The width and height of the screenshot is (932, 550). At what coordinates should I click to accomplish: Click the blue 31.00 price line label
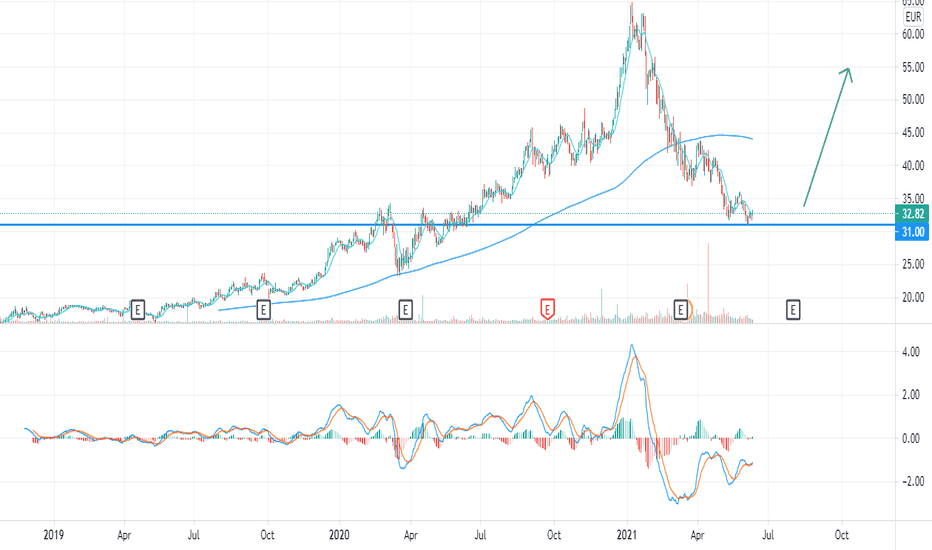click(x=912, y=232)
